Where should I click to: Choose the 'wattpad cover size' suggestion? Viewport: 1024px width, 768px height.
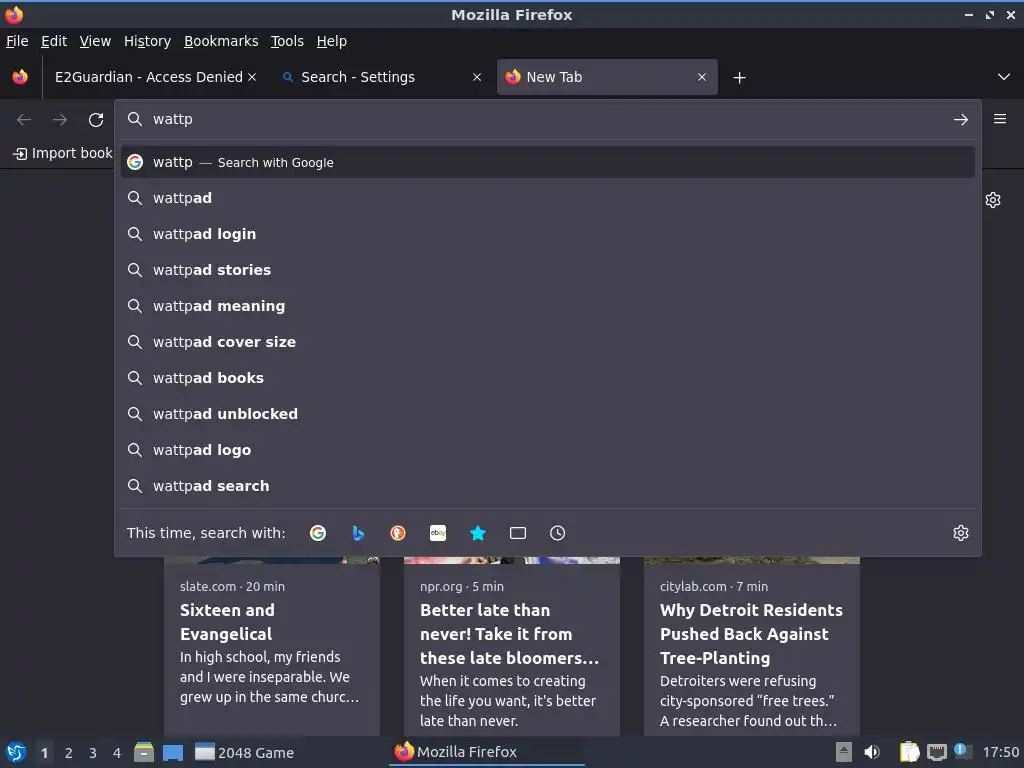[548, 342]
